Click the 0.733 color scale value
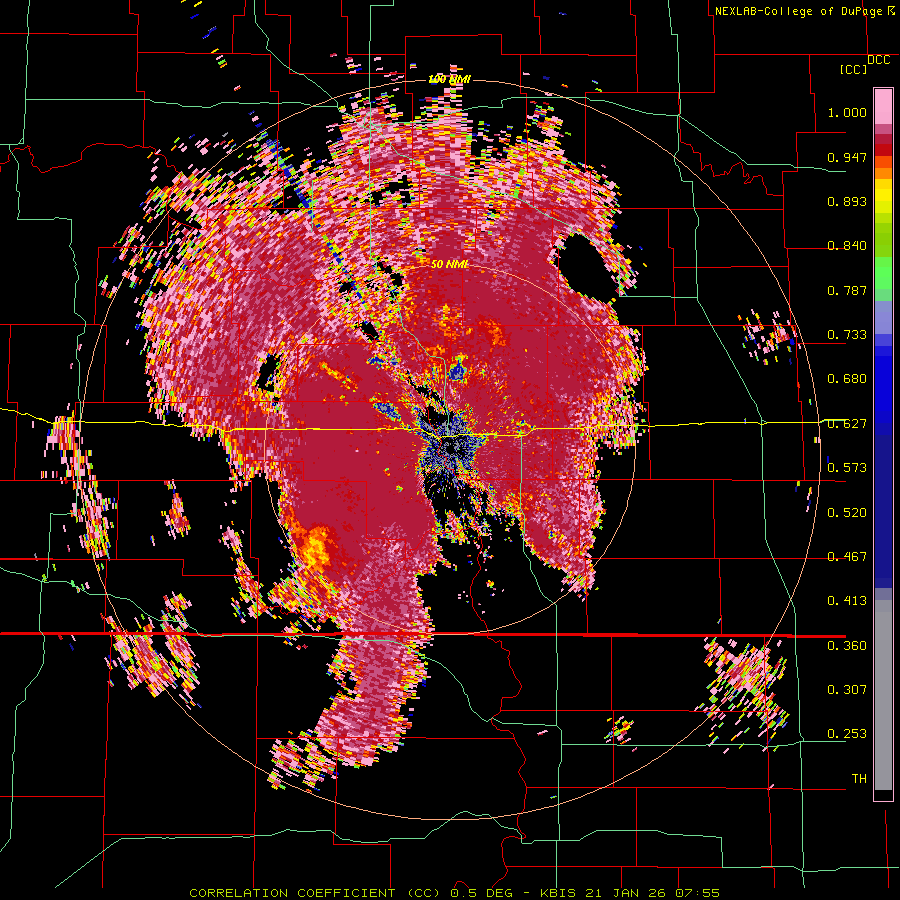Screen dimensions: 900x900 point(847,335)
